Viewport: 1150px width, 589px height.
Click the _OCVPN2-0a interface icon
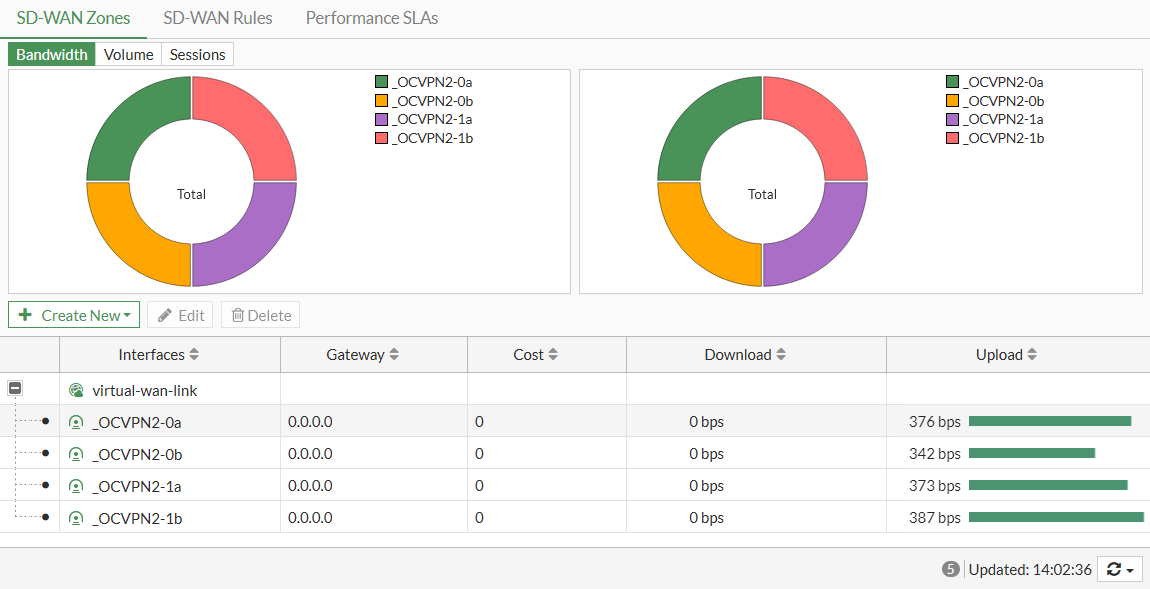(76, 422)
